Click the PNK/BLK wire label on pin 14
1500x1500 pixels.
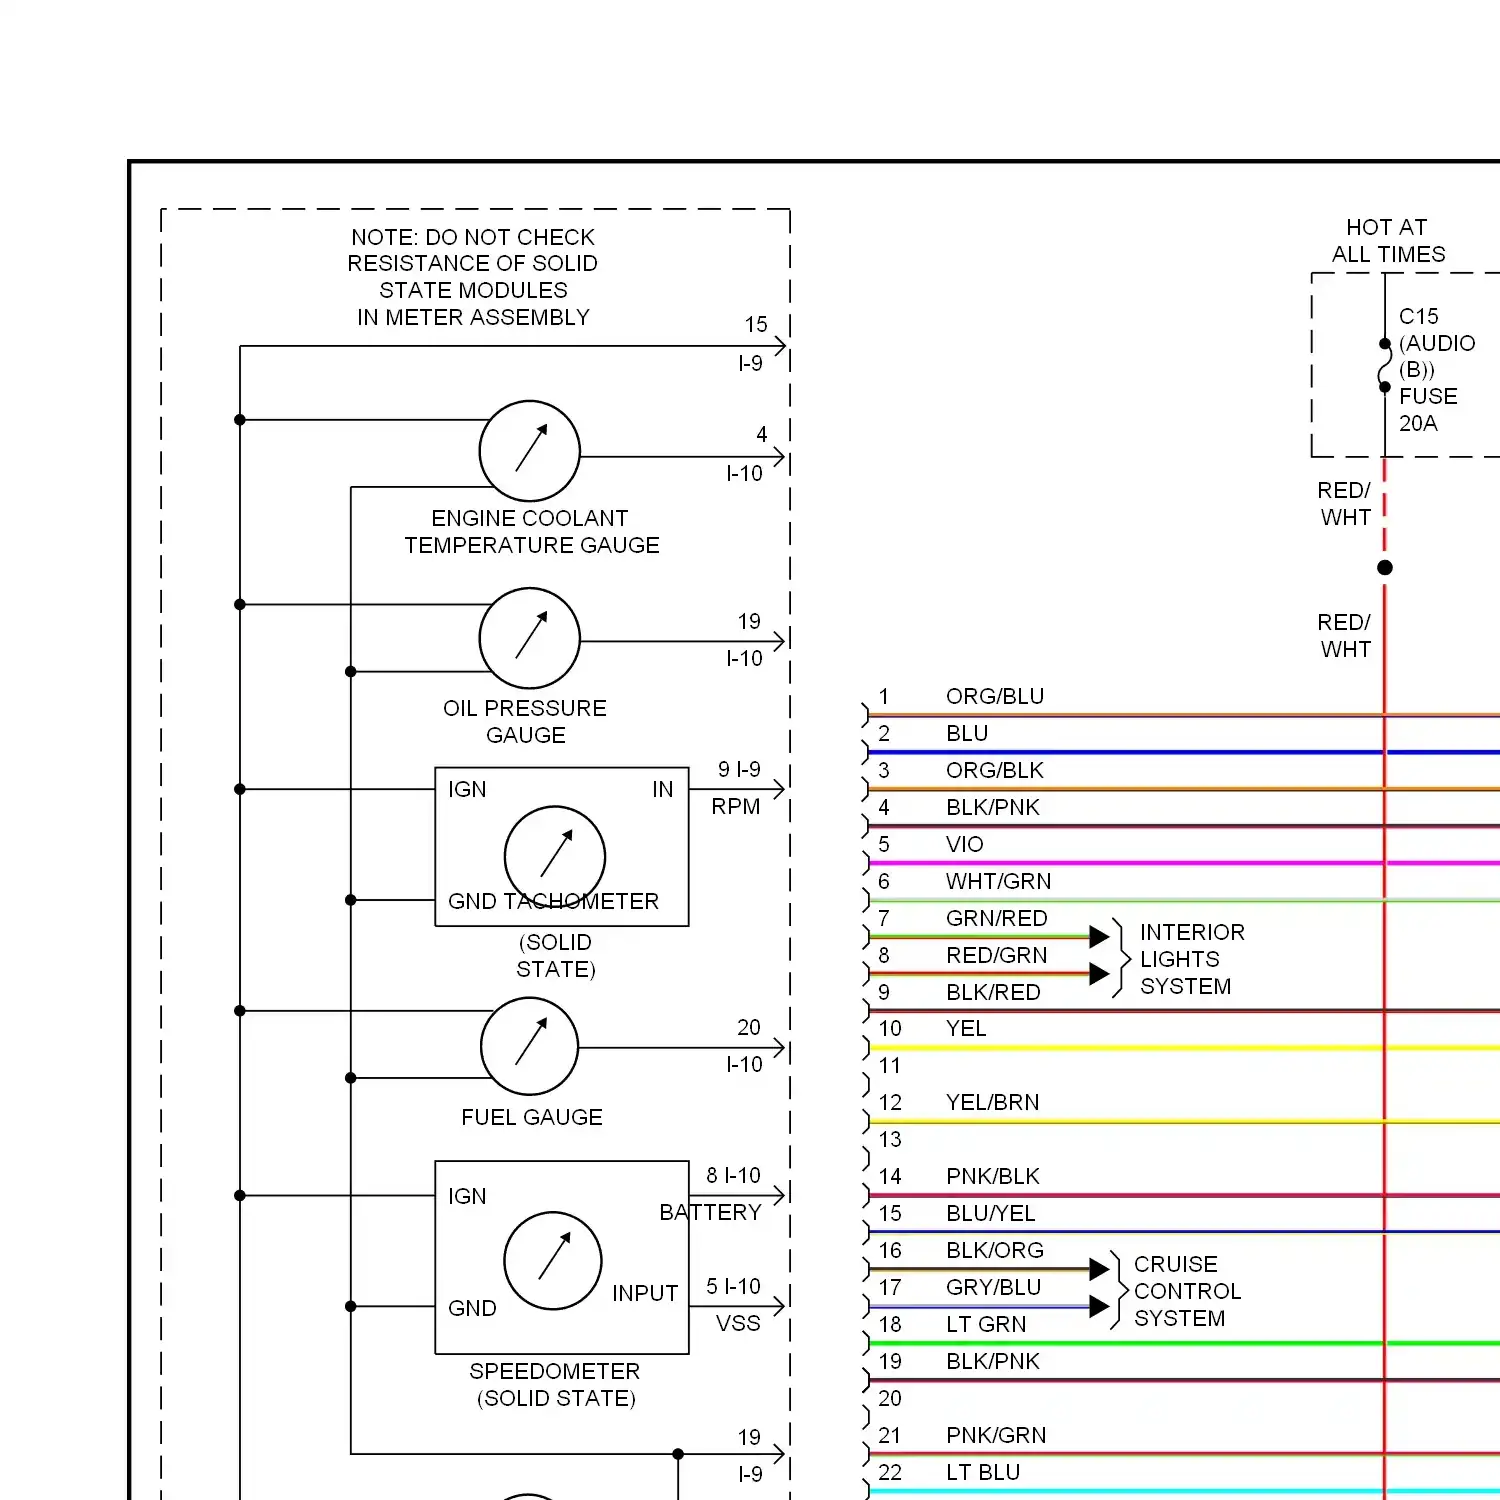pyautogui.click(x=993, y=1176)
